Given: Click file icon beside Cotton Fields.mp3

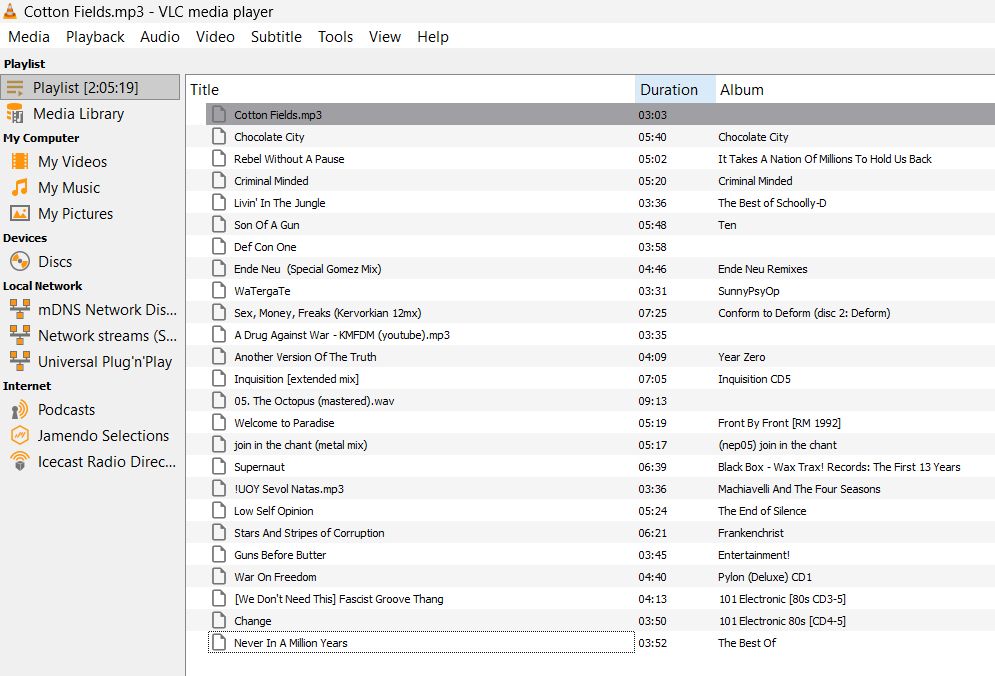Looking at the screenshot, I should tap(219, 115).
